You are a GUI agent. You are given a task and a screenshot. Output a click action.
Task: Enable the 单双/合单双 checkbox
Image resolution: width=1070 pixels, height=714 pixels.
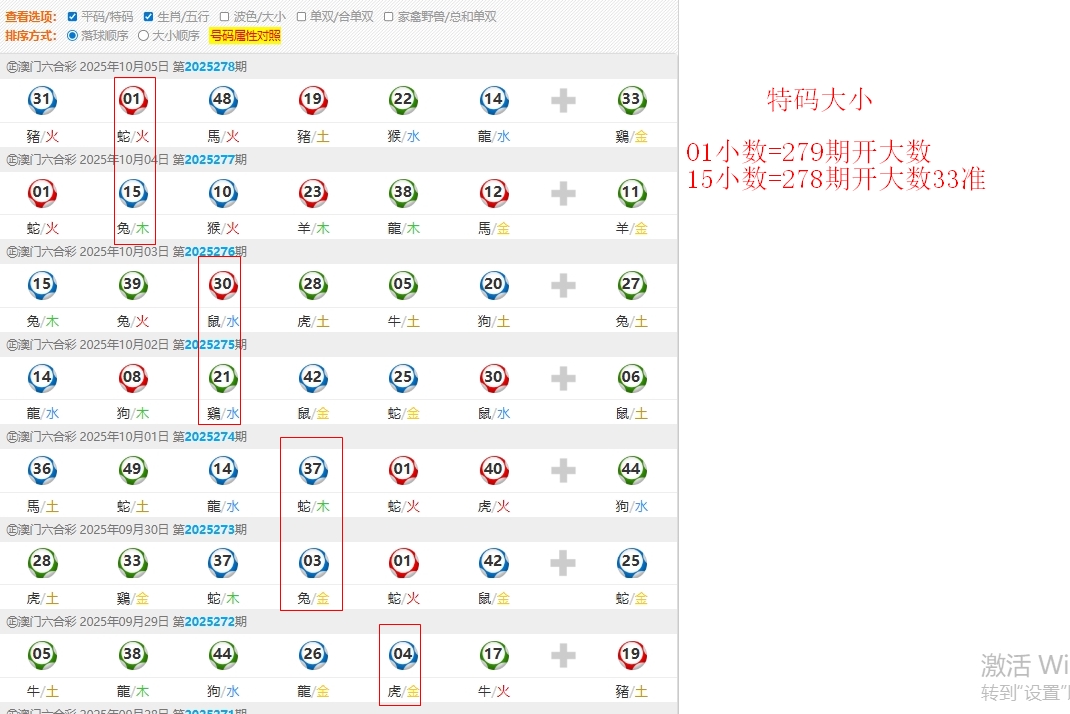(301, 17)
